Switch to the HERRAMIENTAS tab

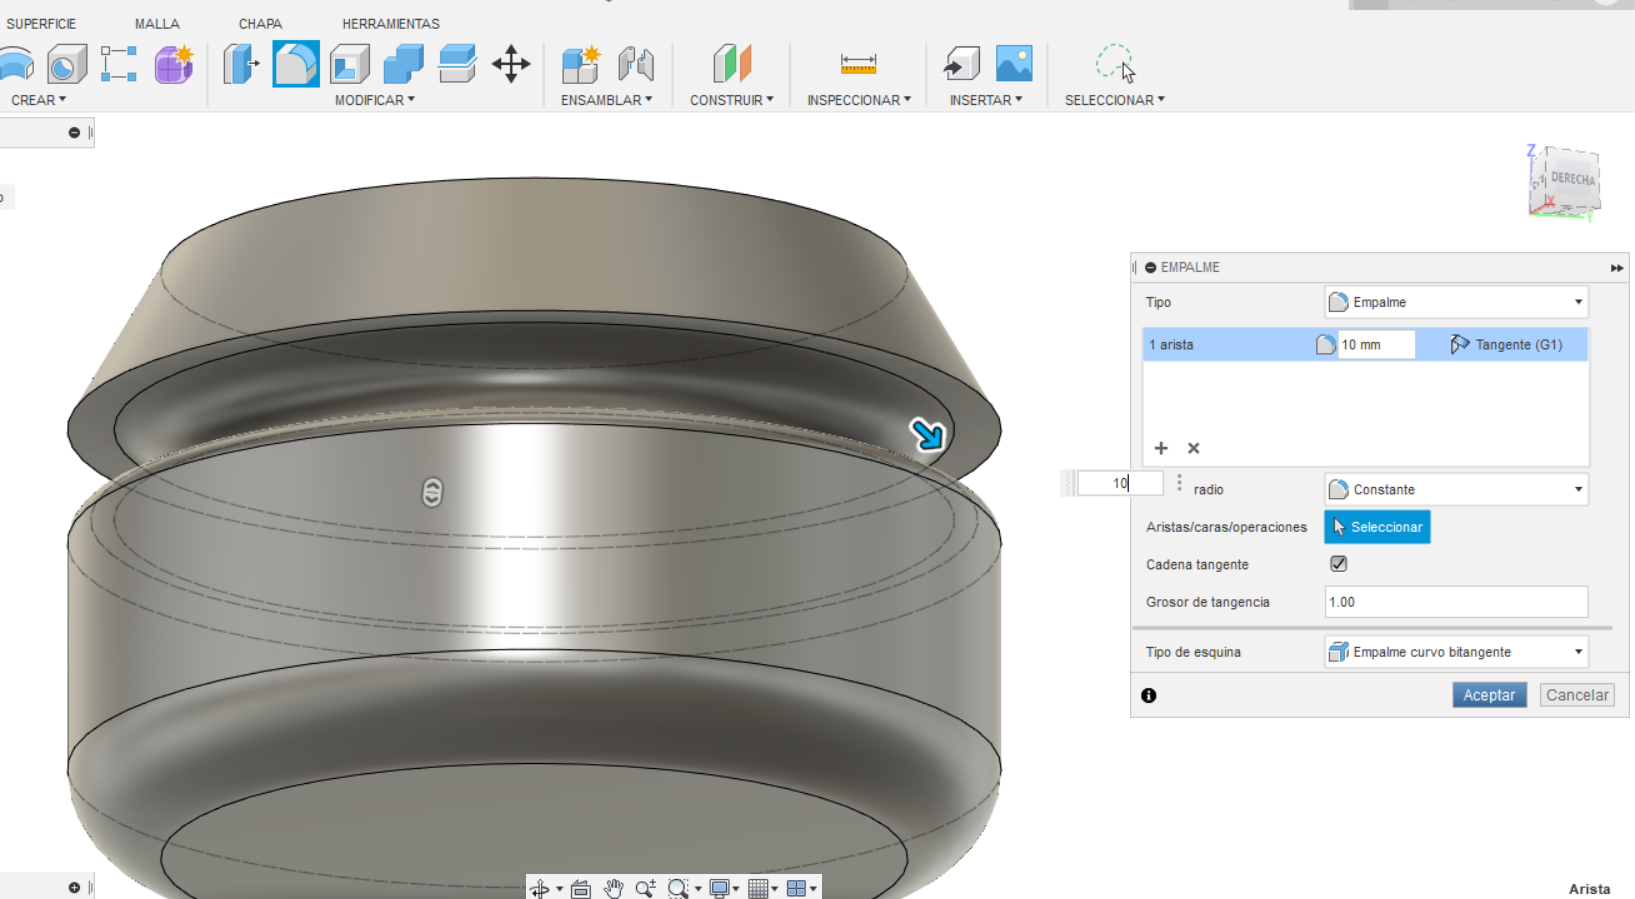[391, 23]
